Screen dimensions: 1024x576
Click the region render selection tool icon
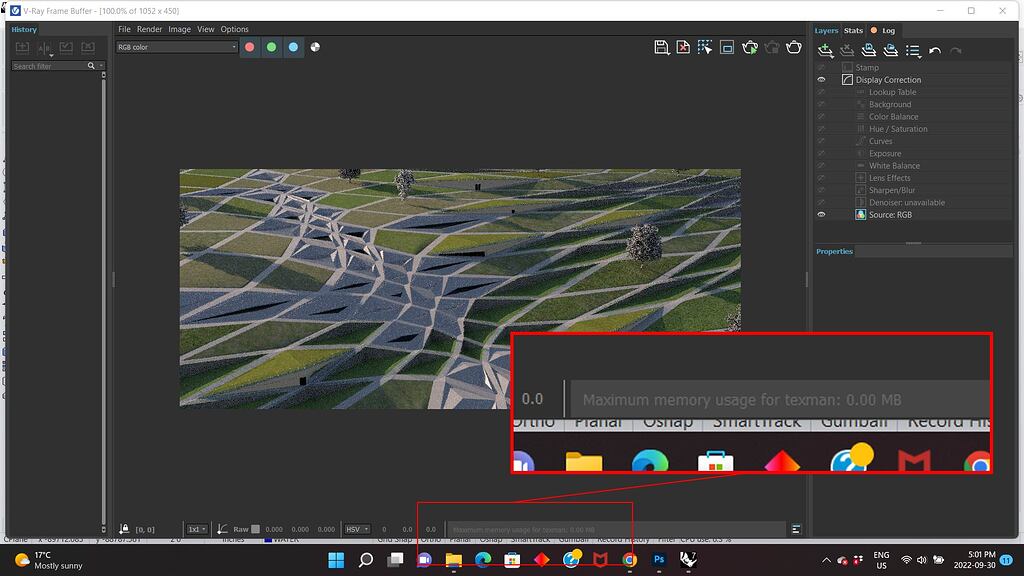[x=703, y=47]
